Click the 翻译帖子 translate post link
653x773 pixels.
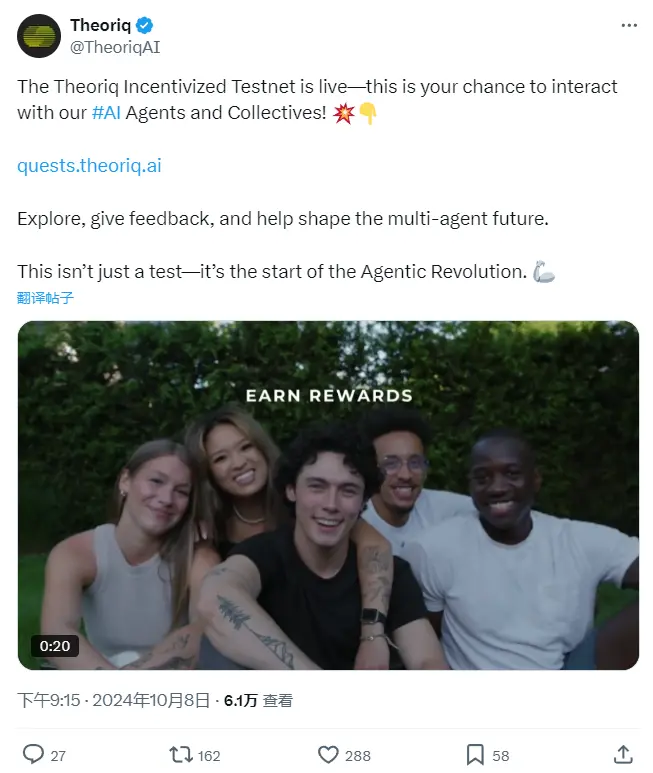tap(45, 298)
